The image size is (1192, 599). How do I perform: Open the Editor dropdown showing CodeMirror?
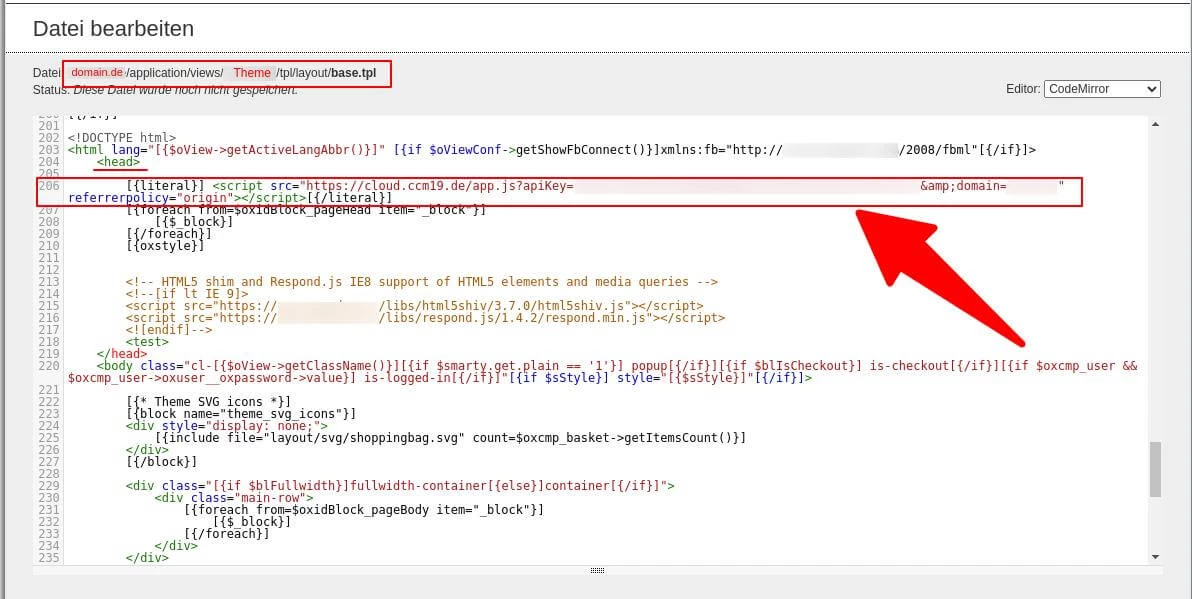1101,89
